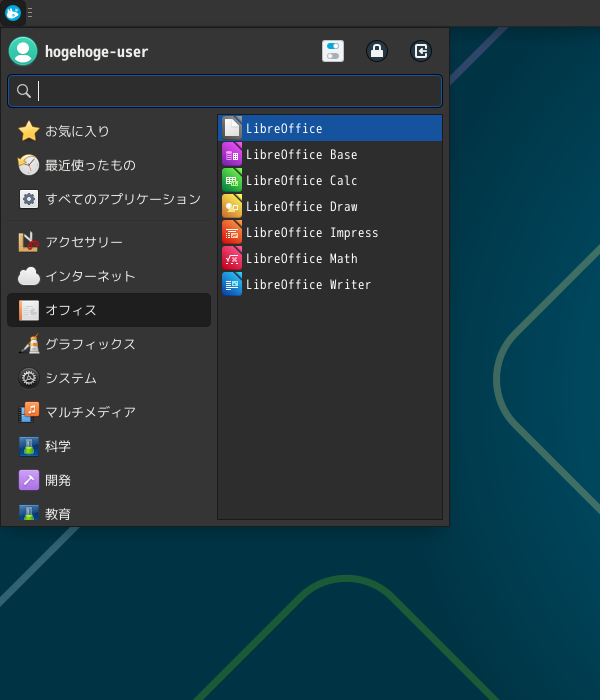
Task: Click the log out icon
Action: [x=421, y=51]
